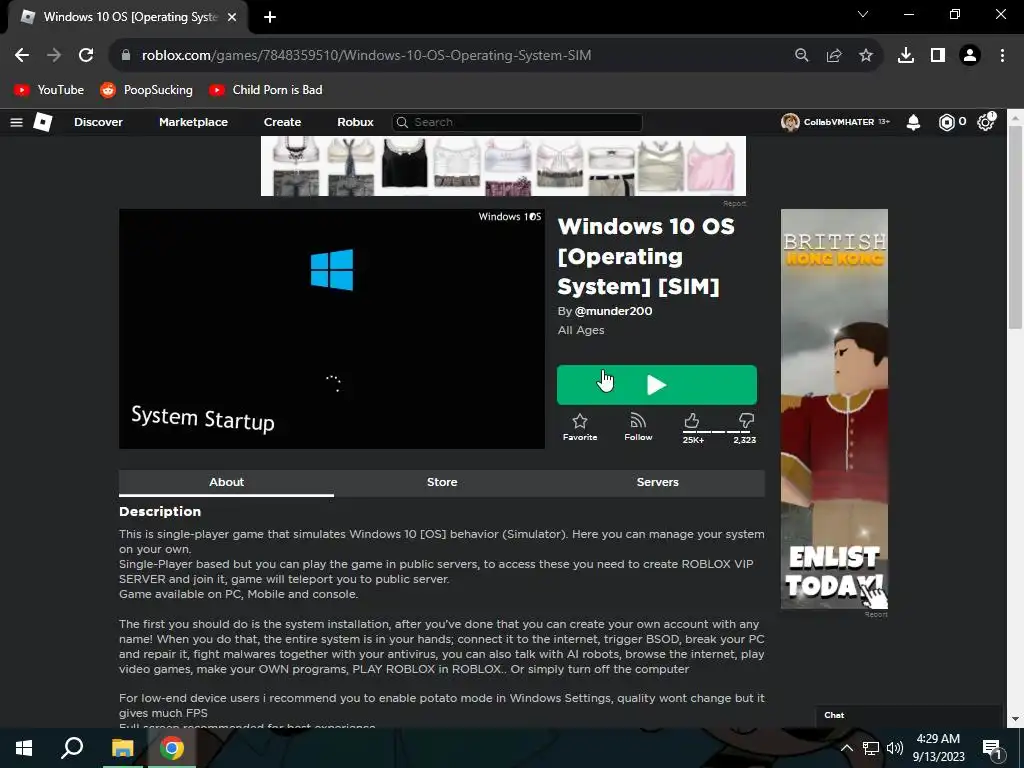Screen dimensions: 1024x768
Task: Open File Explorer from taskbar
Action: [x=122, y=748]
